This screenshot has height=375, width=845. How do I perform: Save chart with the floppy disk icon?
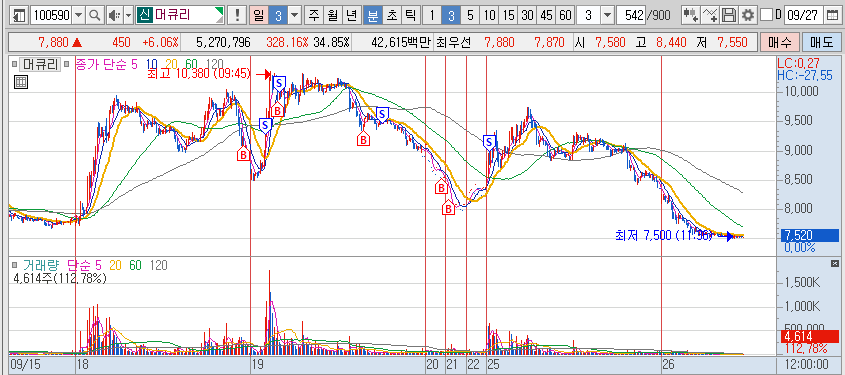[x=729, y=16]
